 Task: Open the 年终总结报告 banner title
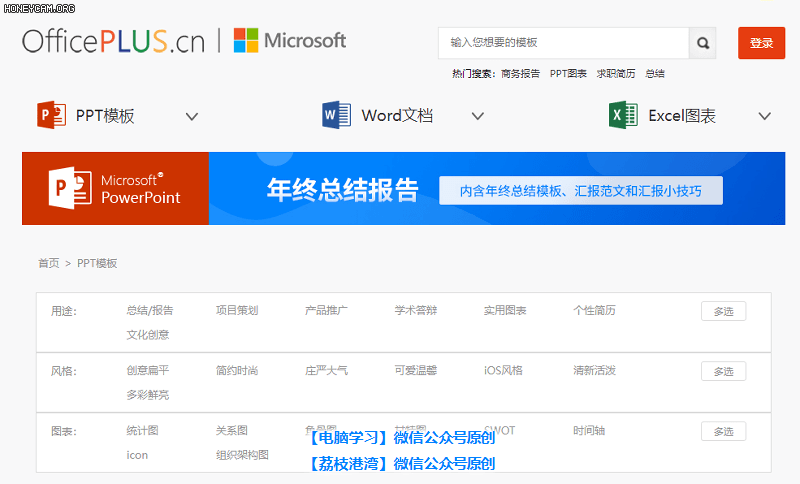[x=343, y=190]
